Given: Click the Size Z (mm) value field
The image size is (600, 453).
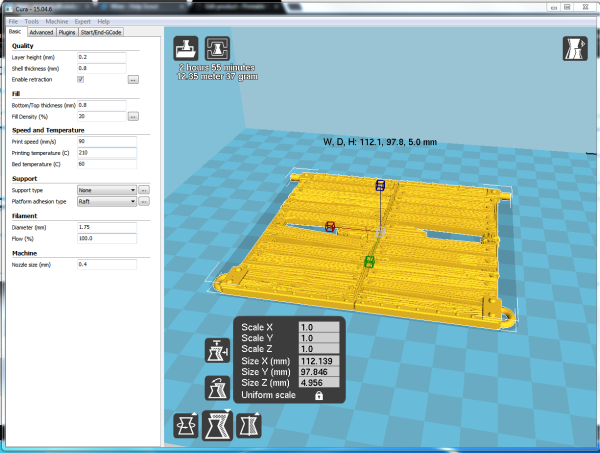Looking at the screenshot, I should [319, 382].
